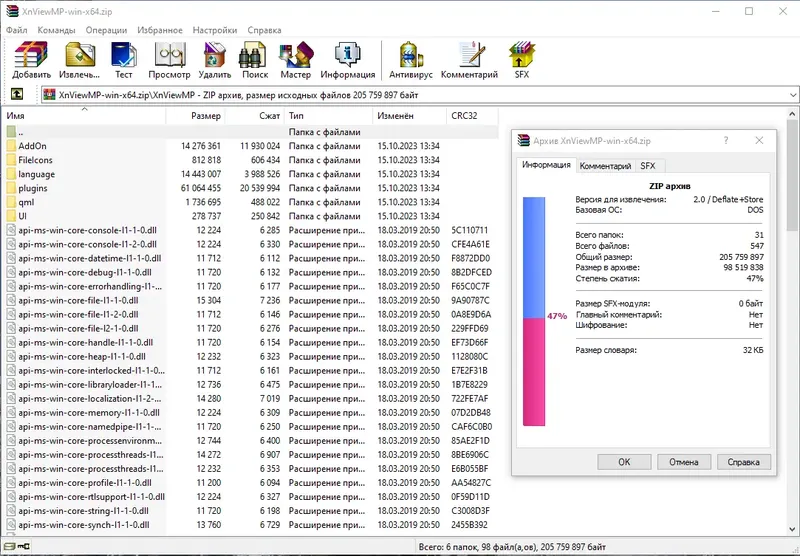Select the language folder row

[250, 174]
